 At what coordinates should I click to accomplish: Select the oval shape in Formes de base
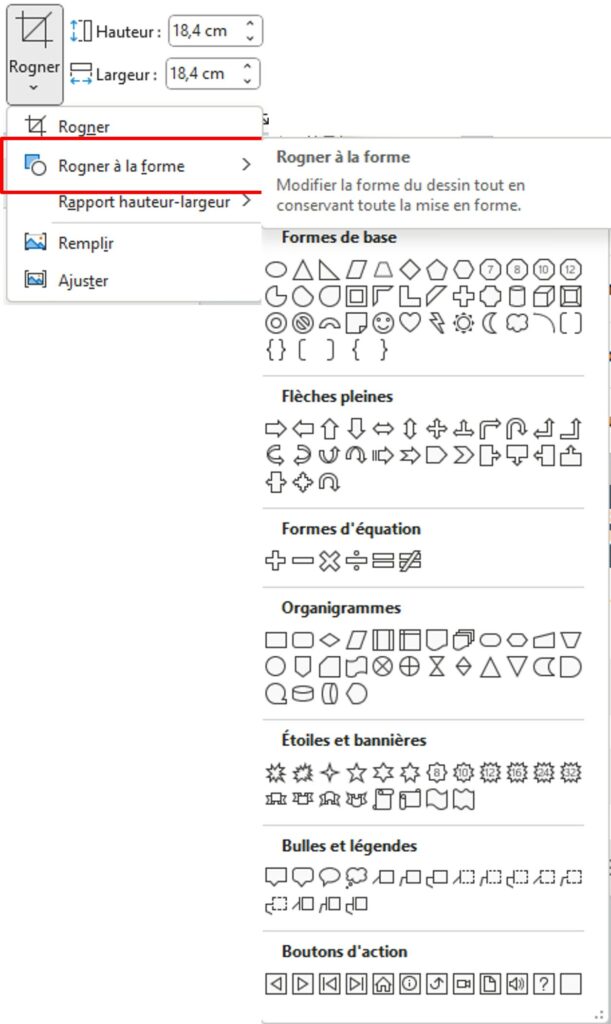pos(276,269)
